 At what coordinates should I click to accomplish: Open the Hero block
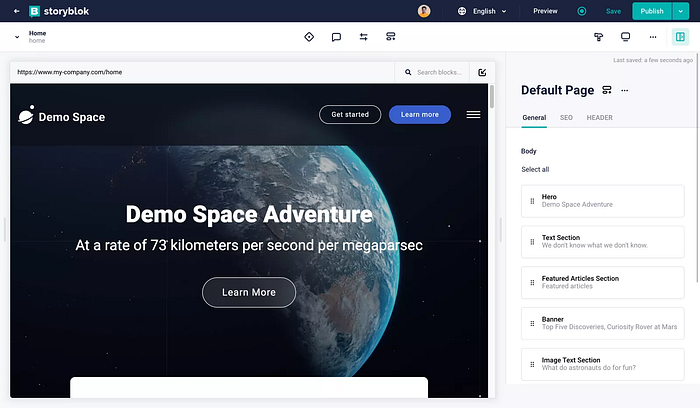click(x=603, y=201)
